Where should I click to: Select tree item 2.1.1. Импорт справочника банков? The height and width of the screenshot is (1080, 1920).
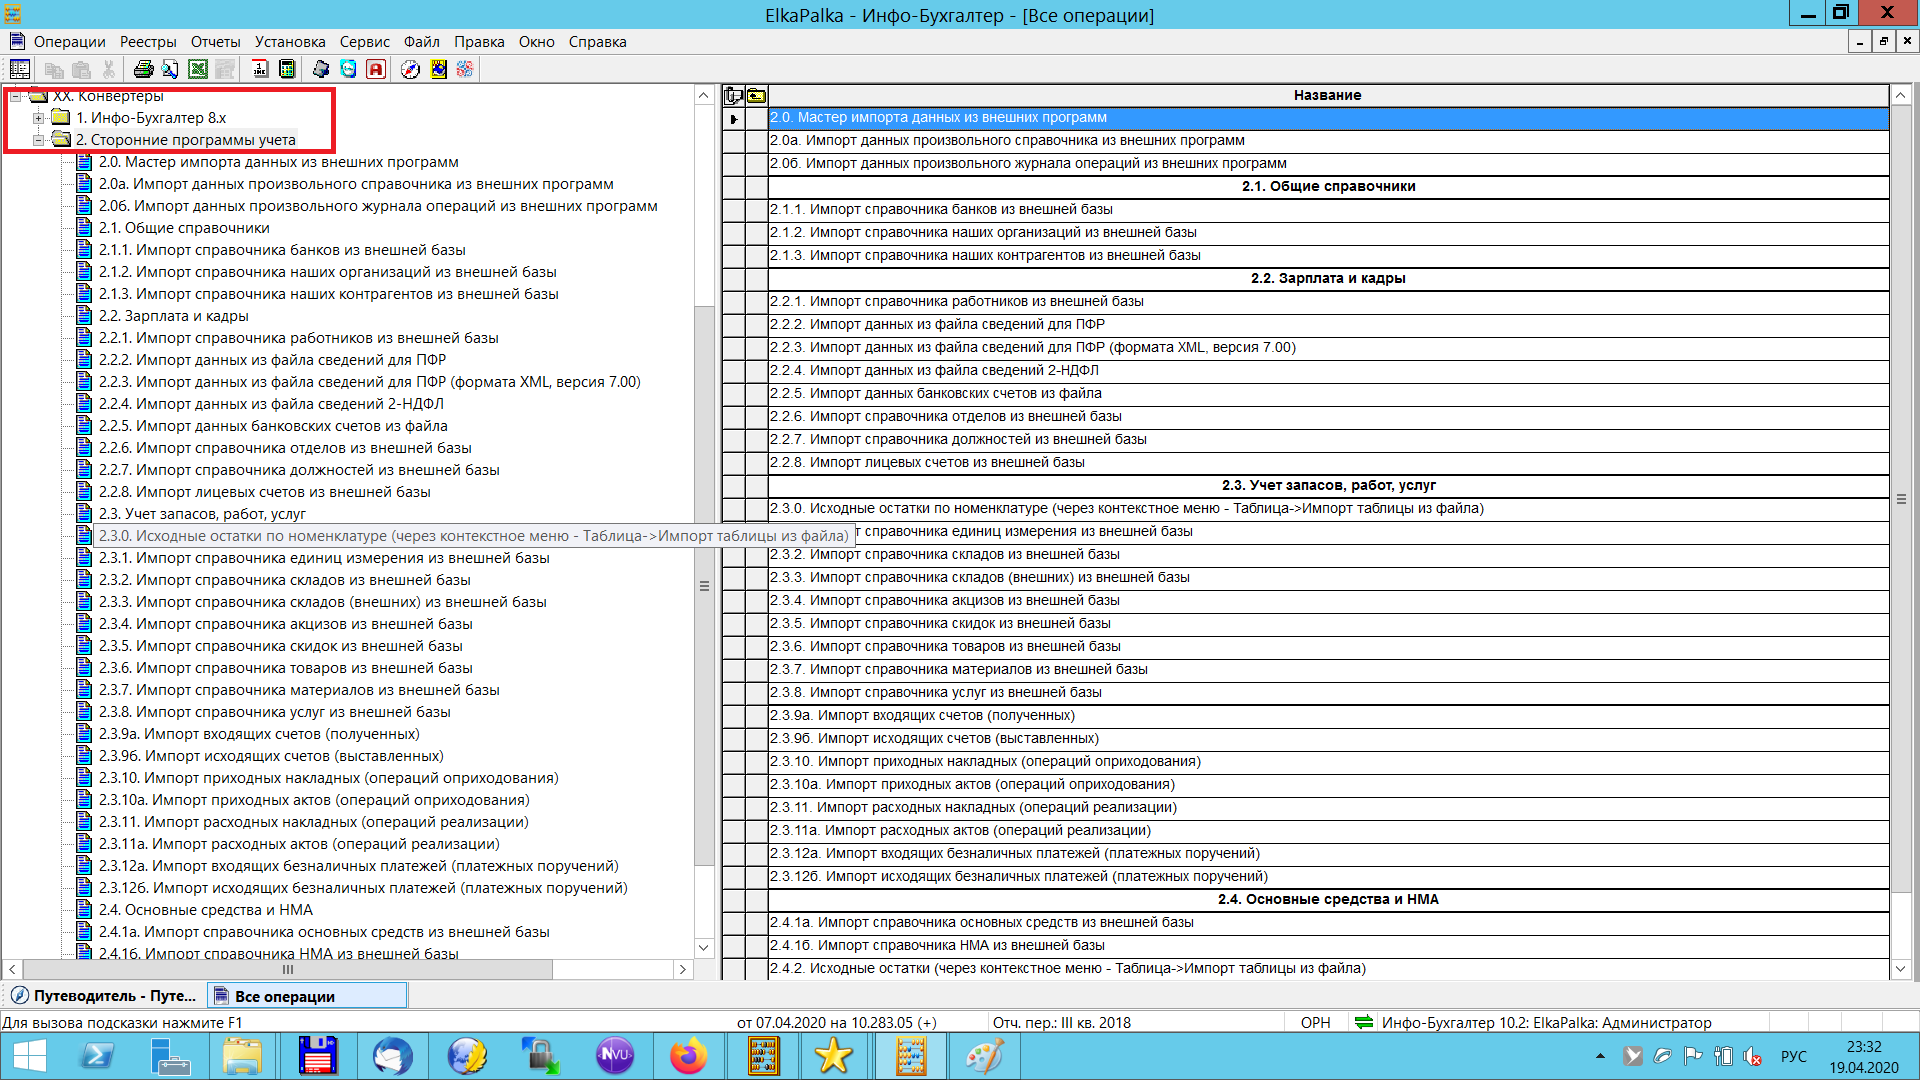click(282, 250)
